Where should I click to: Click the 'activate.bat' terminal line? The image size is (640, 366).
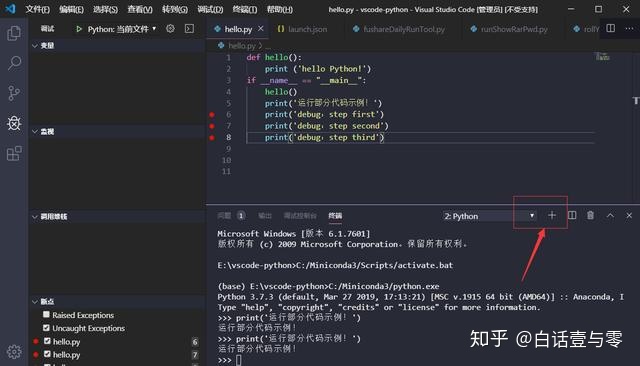pos(335,265)
